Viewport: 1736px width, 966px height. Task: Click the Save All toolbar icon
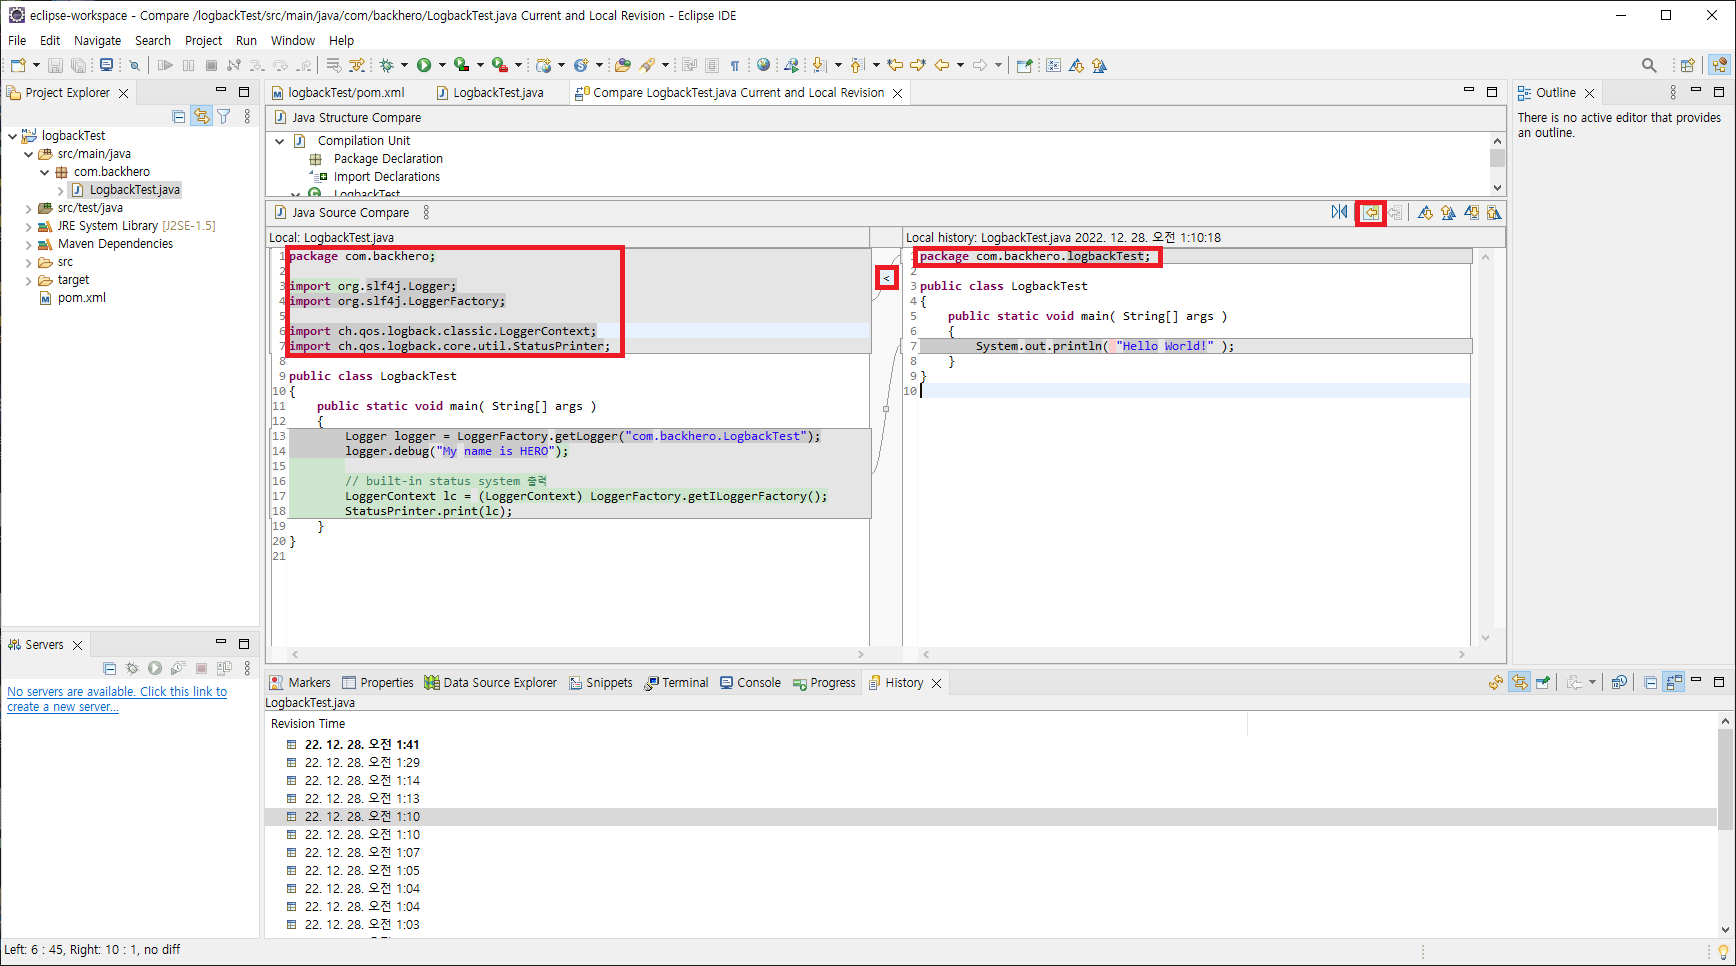78,66
